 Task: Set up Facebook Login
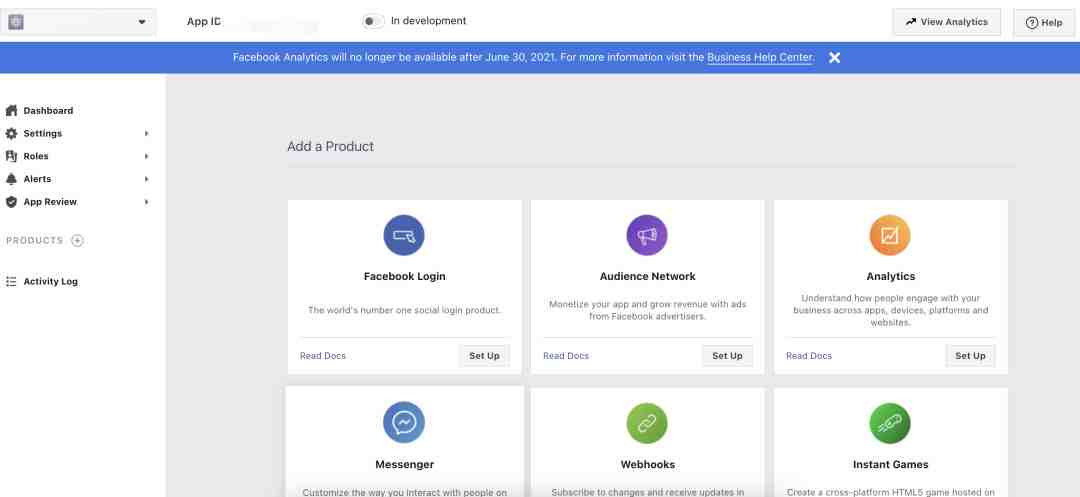click(484, 356)
